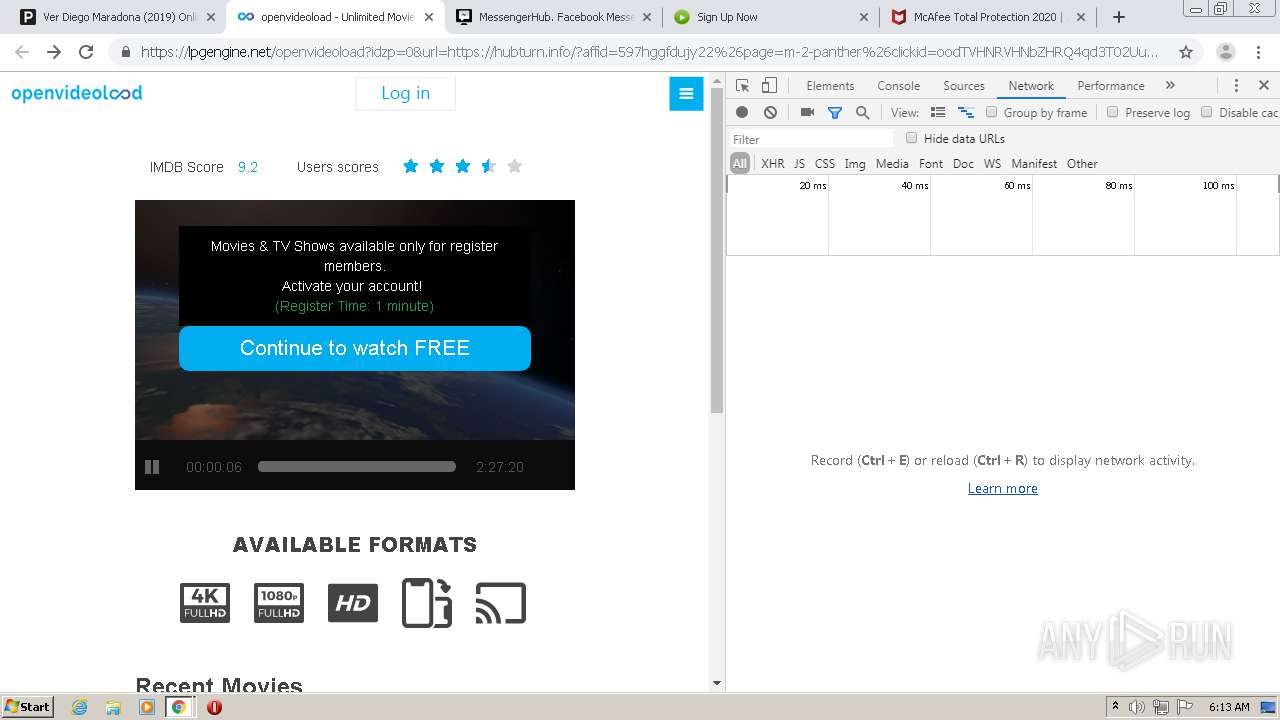Image resolution: width=1280 pixels, height=720 pixels.
Task: Filter requests by Media type
Action: (x=892, y=164)
